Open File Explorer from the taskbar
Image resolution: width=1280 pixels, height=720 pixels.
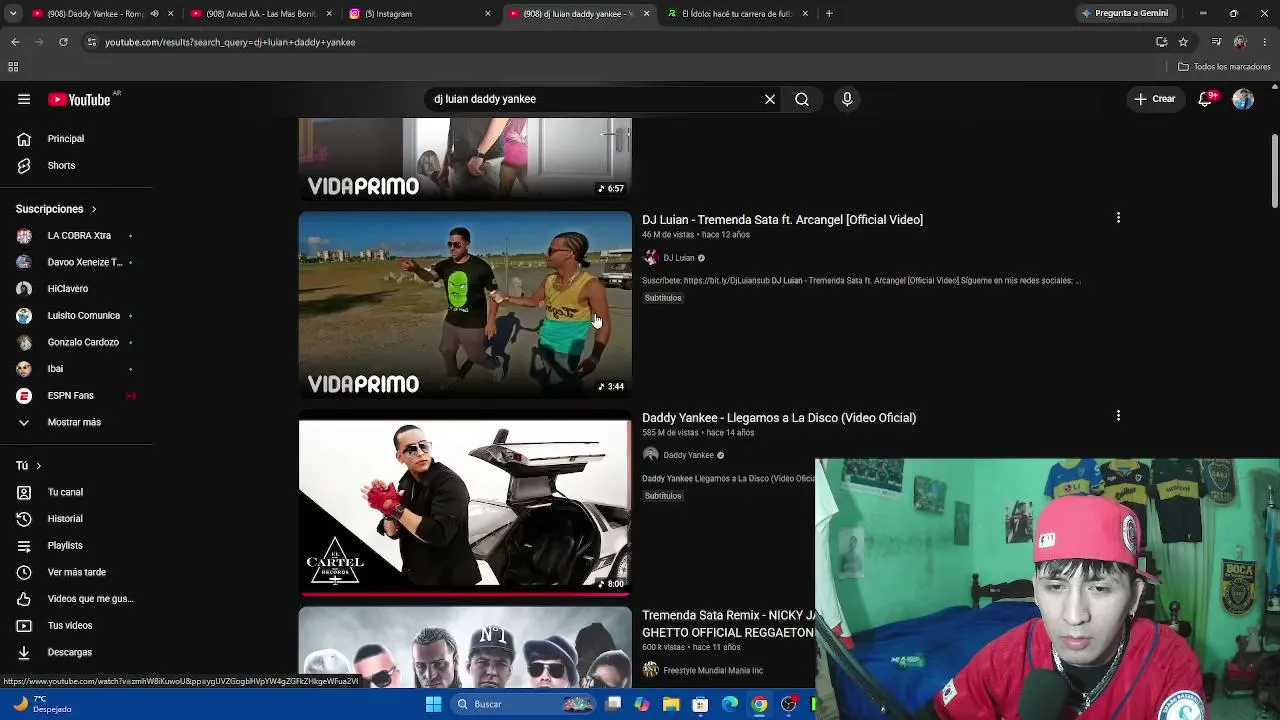[x=671, y=704]
